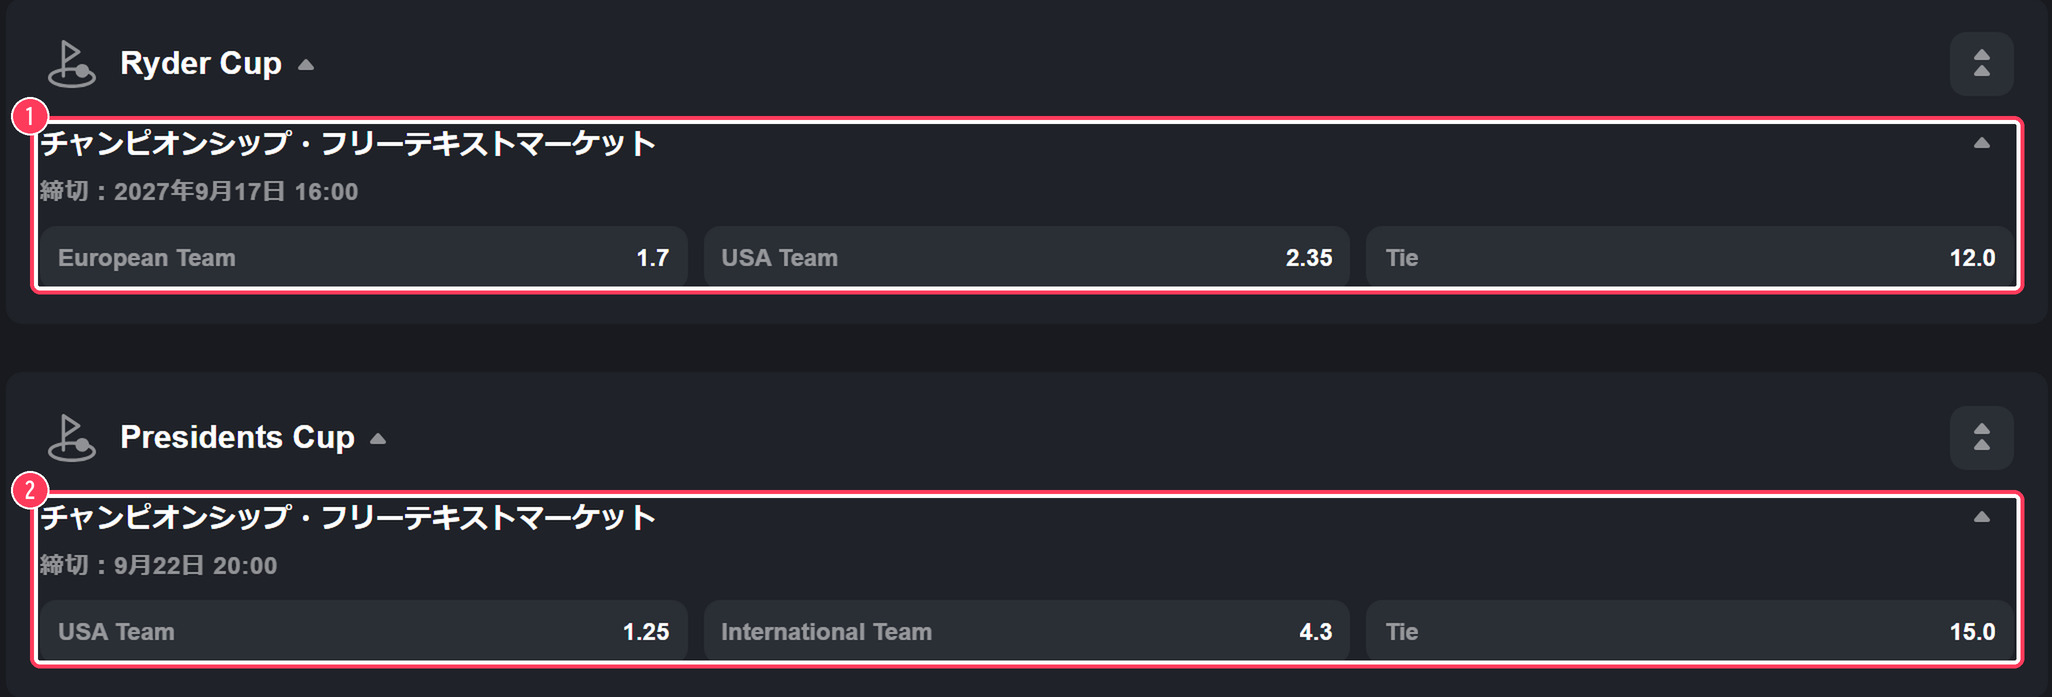The width and height of the screenshot is (2052, 697).
Task: Click the golf flag icon beside Presidents Cup
Action: click(x=72, y=438)
